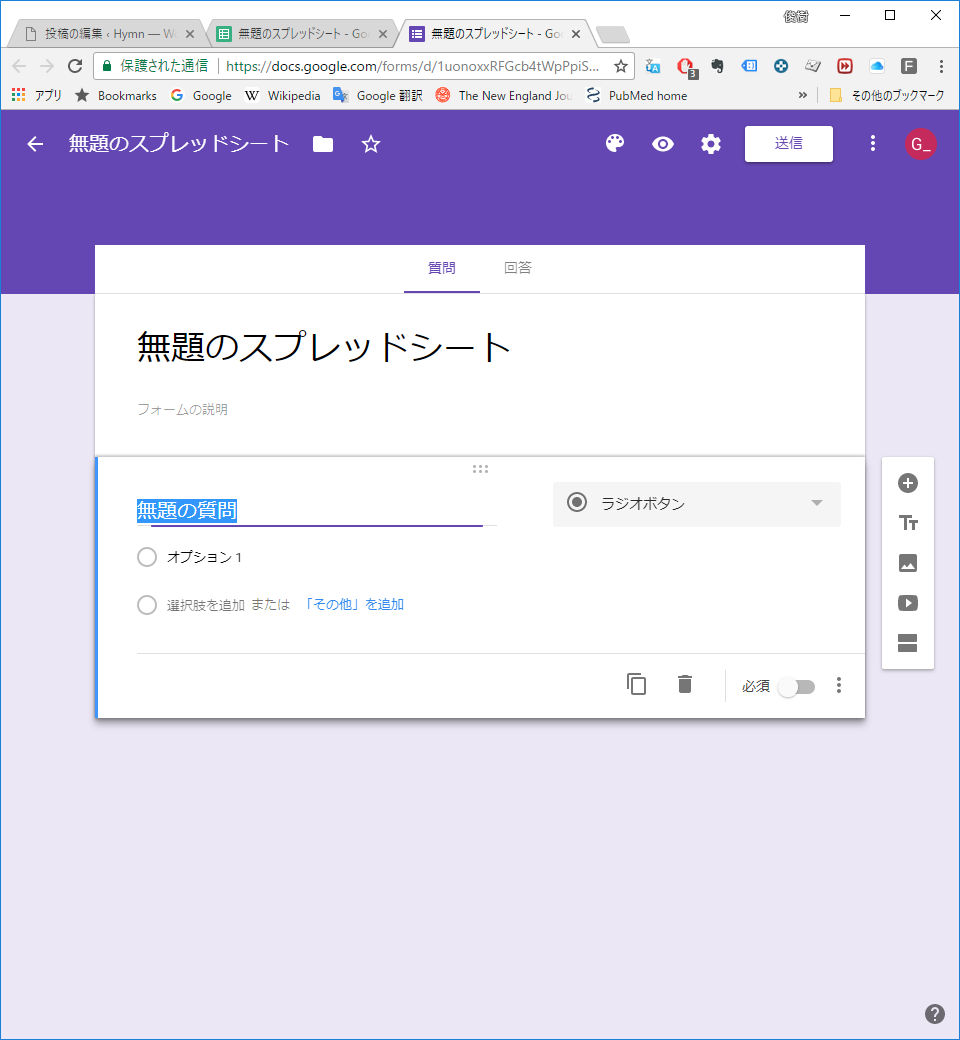
Task: Open the ラジオボタン question type dropdown
Action: [x=696, y=503]
